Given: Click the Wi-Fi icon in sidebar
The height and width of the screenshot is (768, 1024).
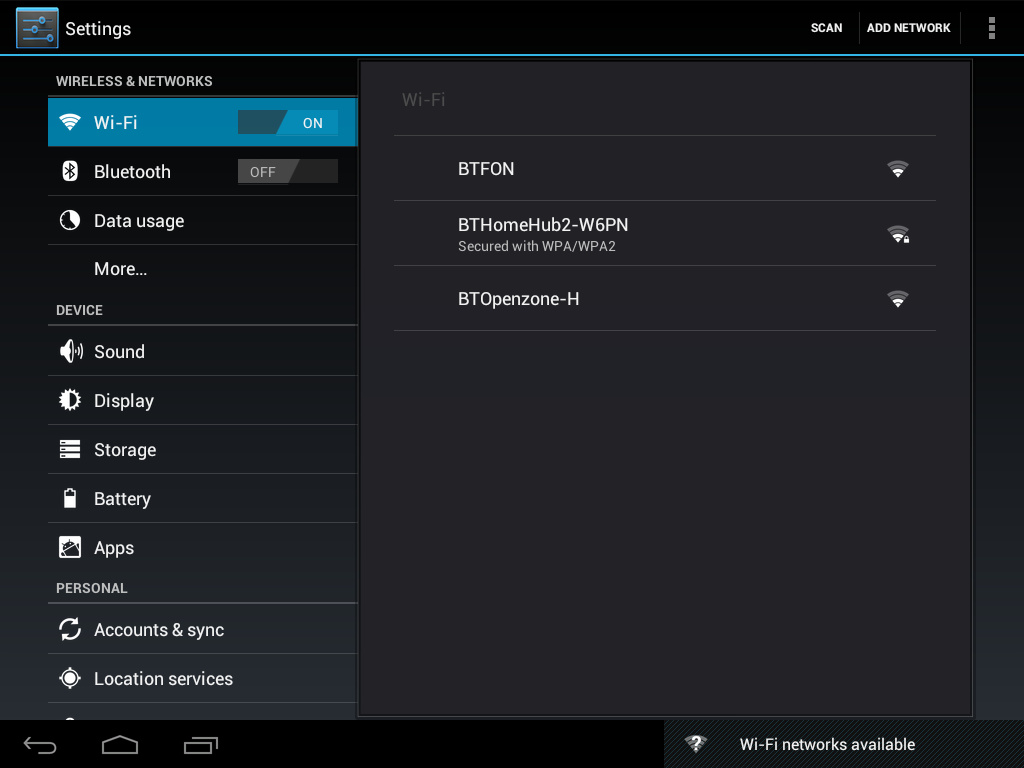Looking at the screenshot, I should (70, 122).
